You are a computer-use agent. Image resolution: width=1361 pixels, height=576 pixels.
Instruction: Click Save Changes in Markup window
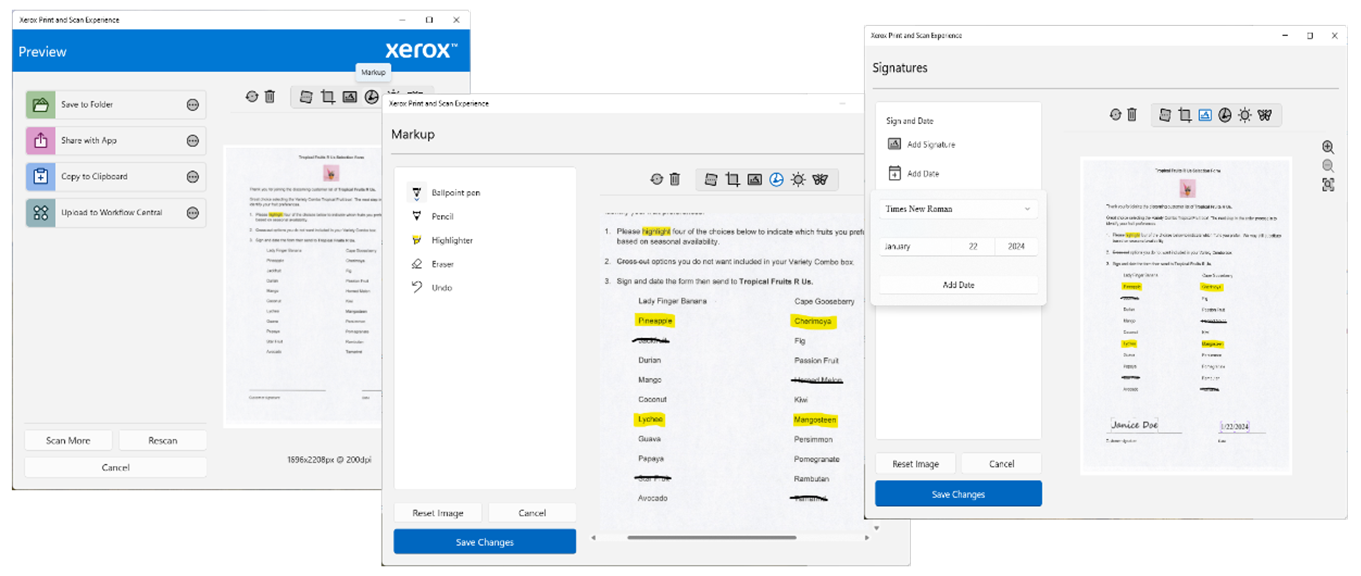(x=485, y=542)
